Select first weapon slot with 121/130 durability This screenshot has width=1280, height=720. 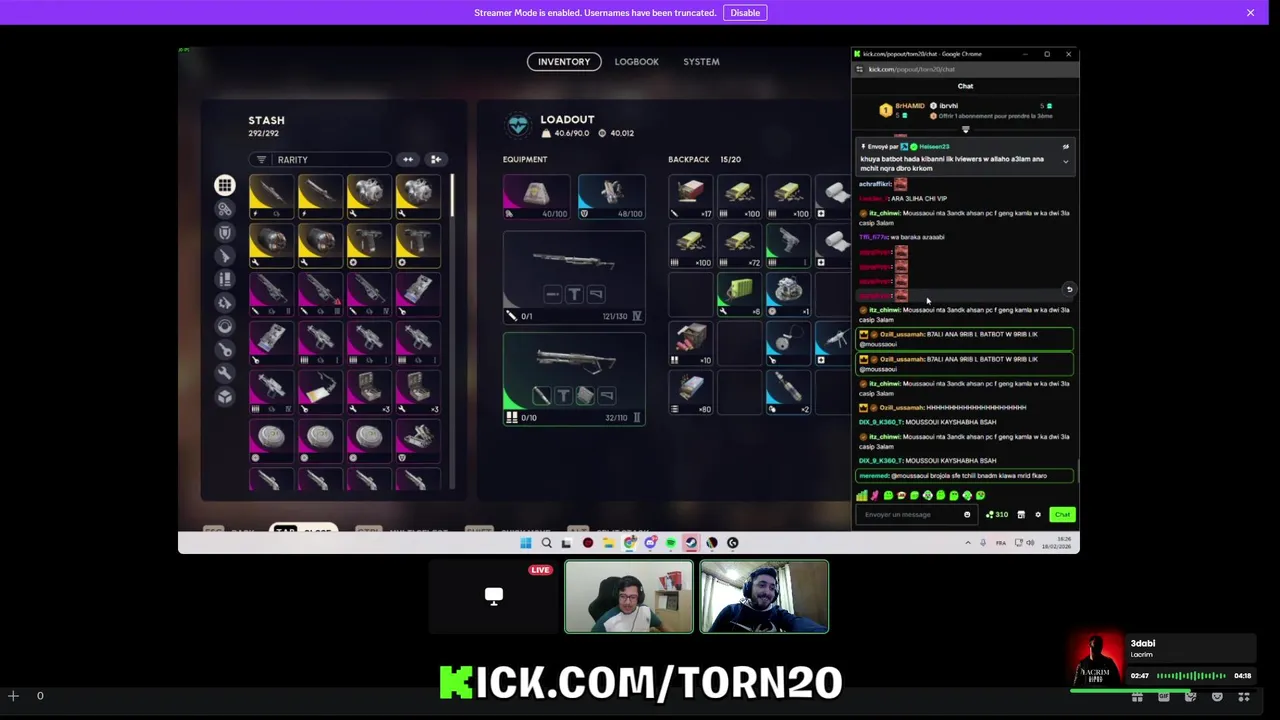[x=574, y=277]
